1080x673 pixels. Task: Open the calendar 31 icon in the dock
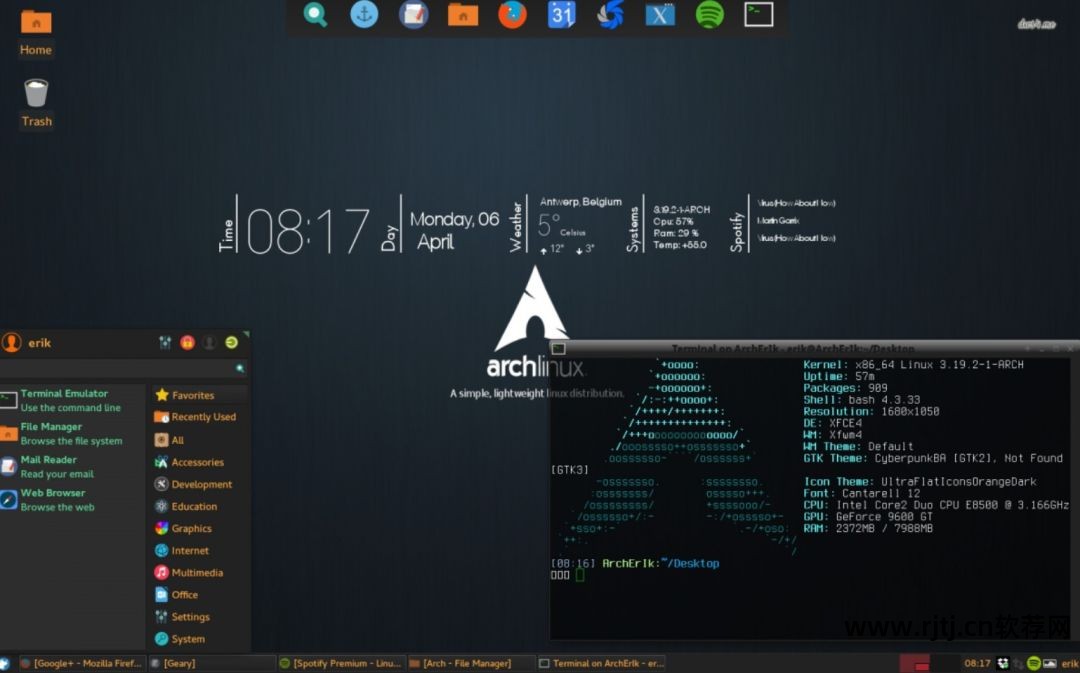click(561, 14)
